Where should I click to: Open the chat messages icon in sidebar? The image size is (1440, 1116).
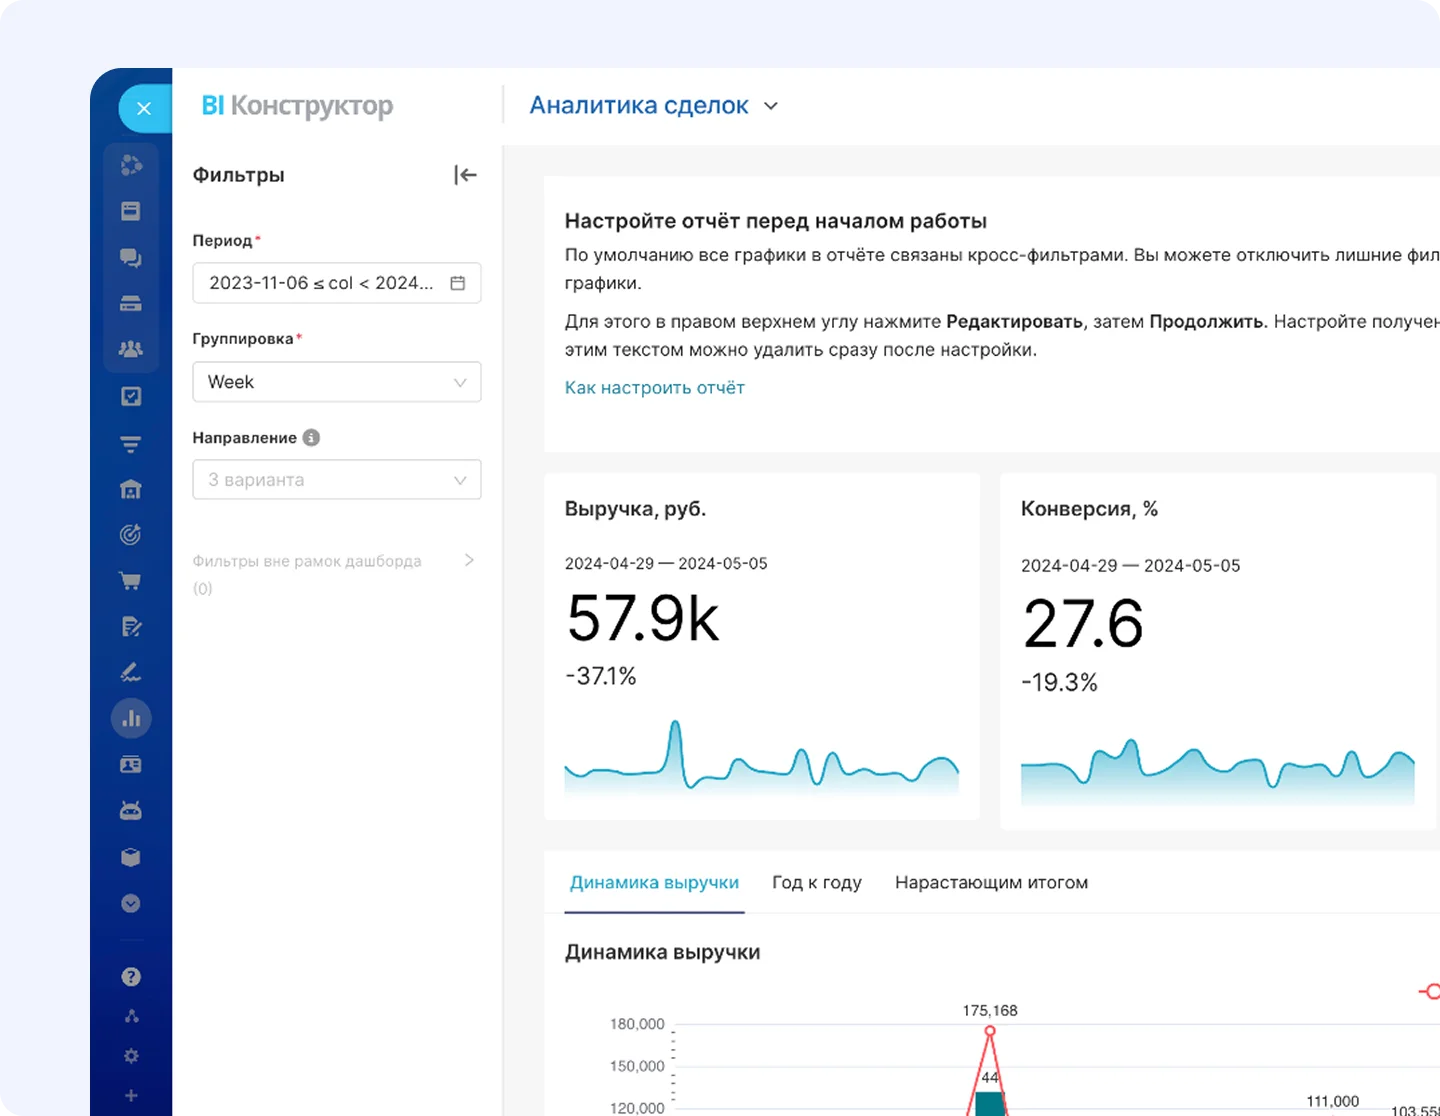point(131,258)
